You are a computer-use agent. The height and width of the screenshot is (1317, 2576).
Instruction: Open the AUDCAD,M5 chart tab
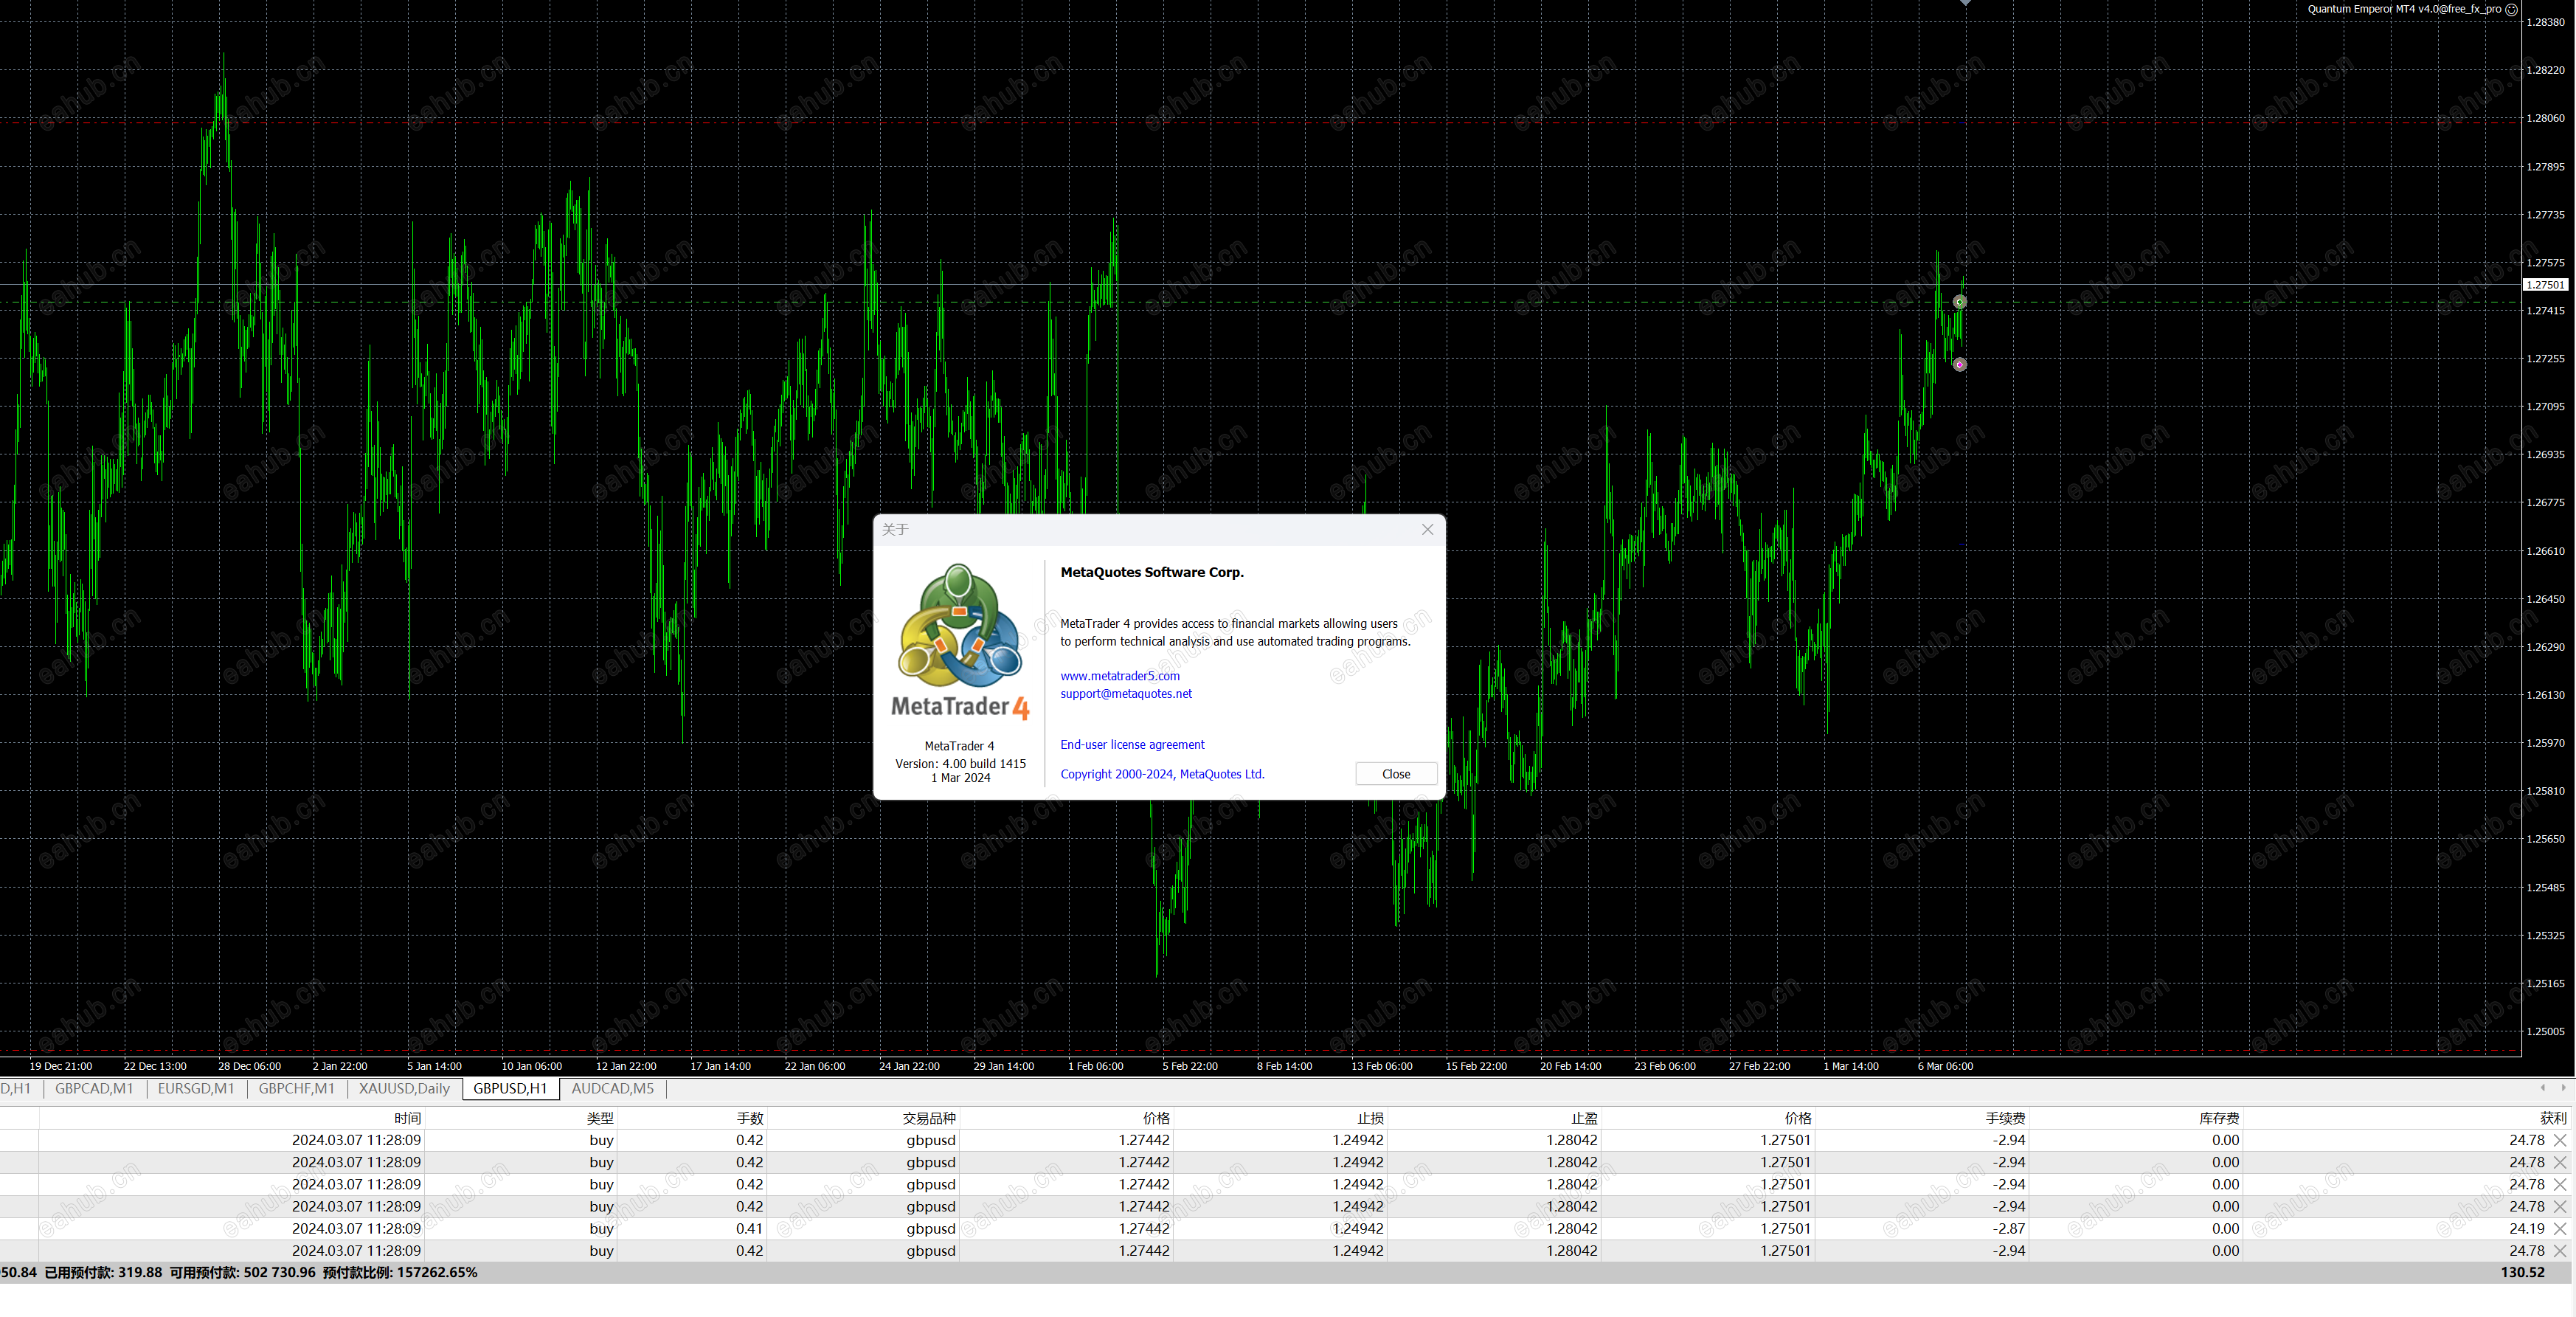coord(612,1089)
